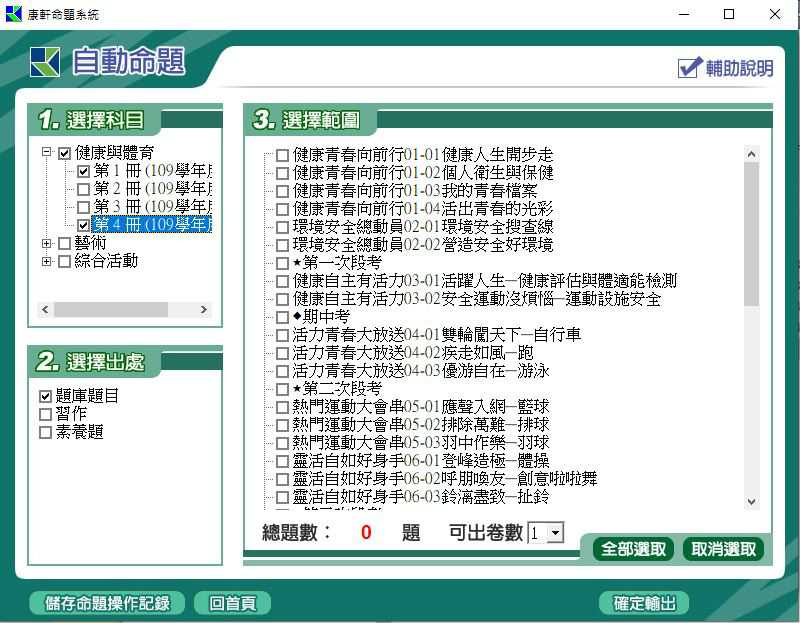Check the 藝術 subject checkbox
Image resolution: width=800 pixels, height=623 pixels.
point(64,243)
